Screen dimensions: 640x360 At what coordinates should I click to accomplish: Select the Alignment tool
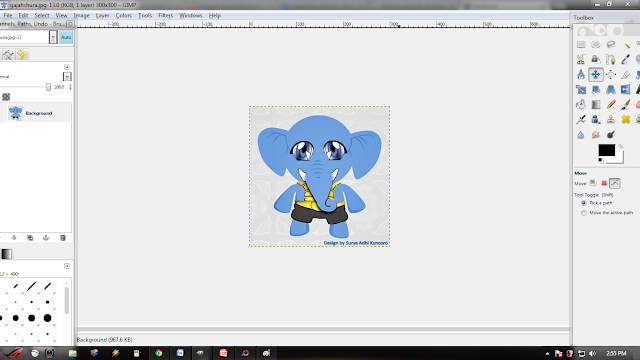611,75
